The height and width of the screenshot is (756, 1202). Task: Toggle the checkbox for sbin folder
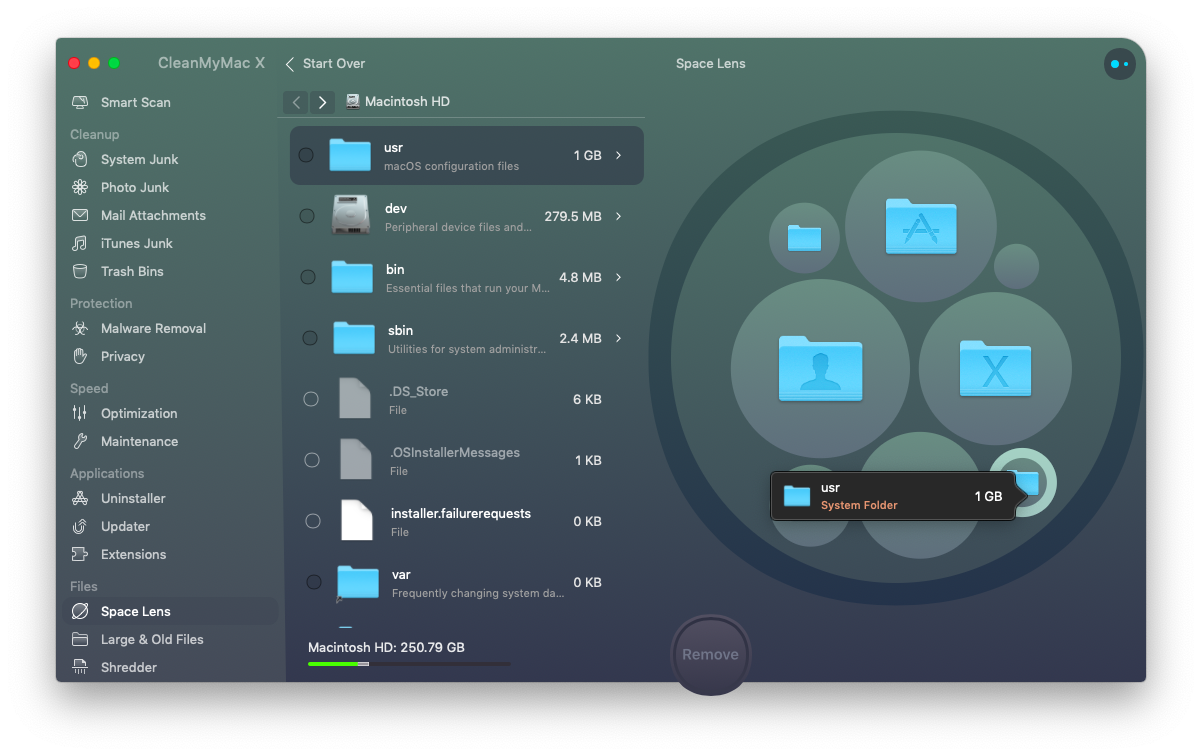tap(310, 338)
